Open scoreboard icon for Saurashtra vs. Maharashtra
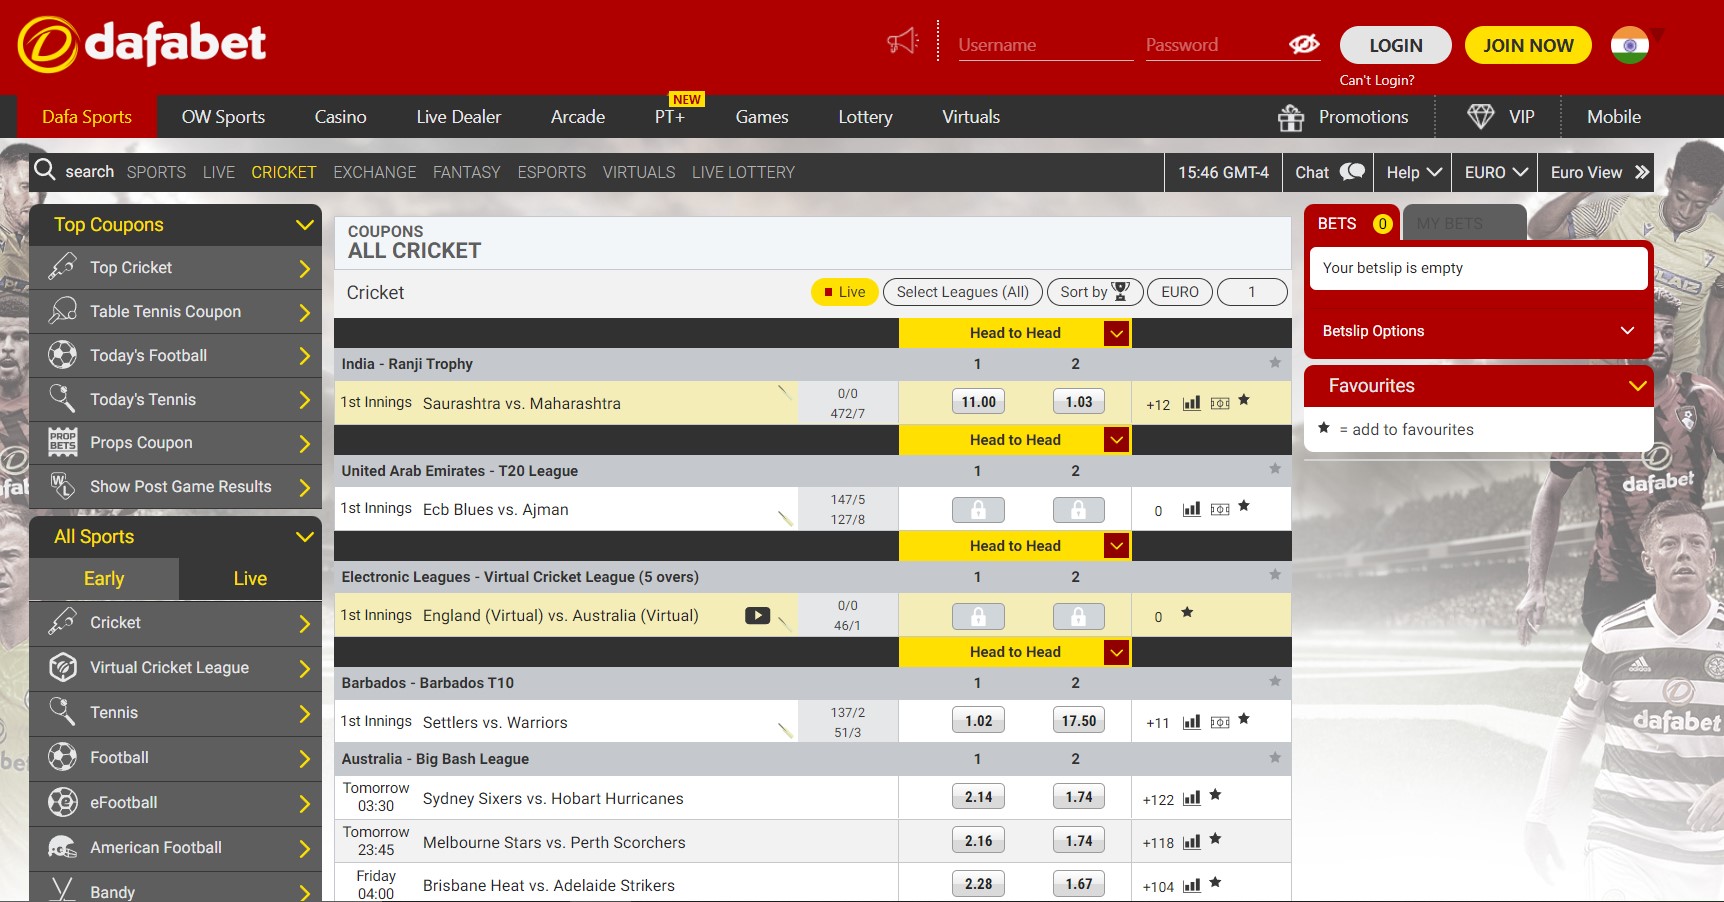 pyautogui.click(x=1220, y=403)
